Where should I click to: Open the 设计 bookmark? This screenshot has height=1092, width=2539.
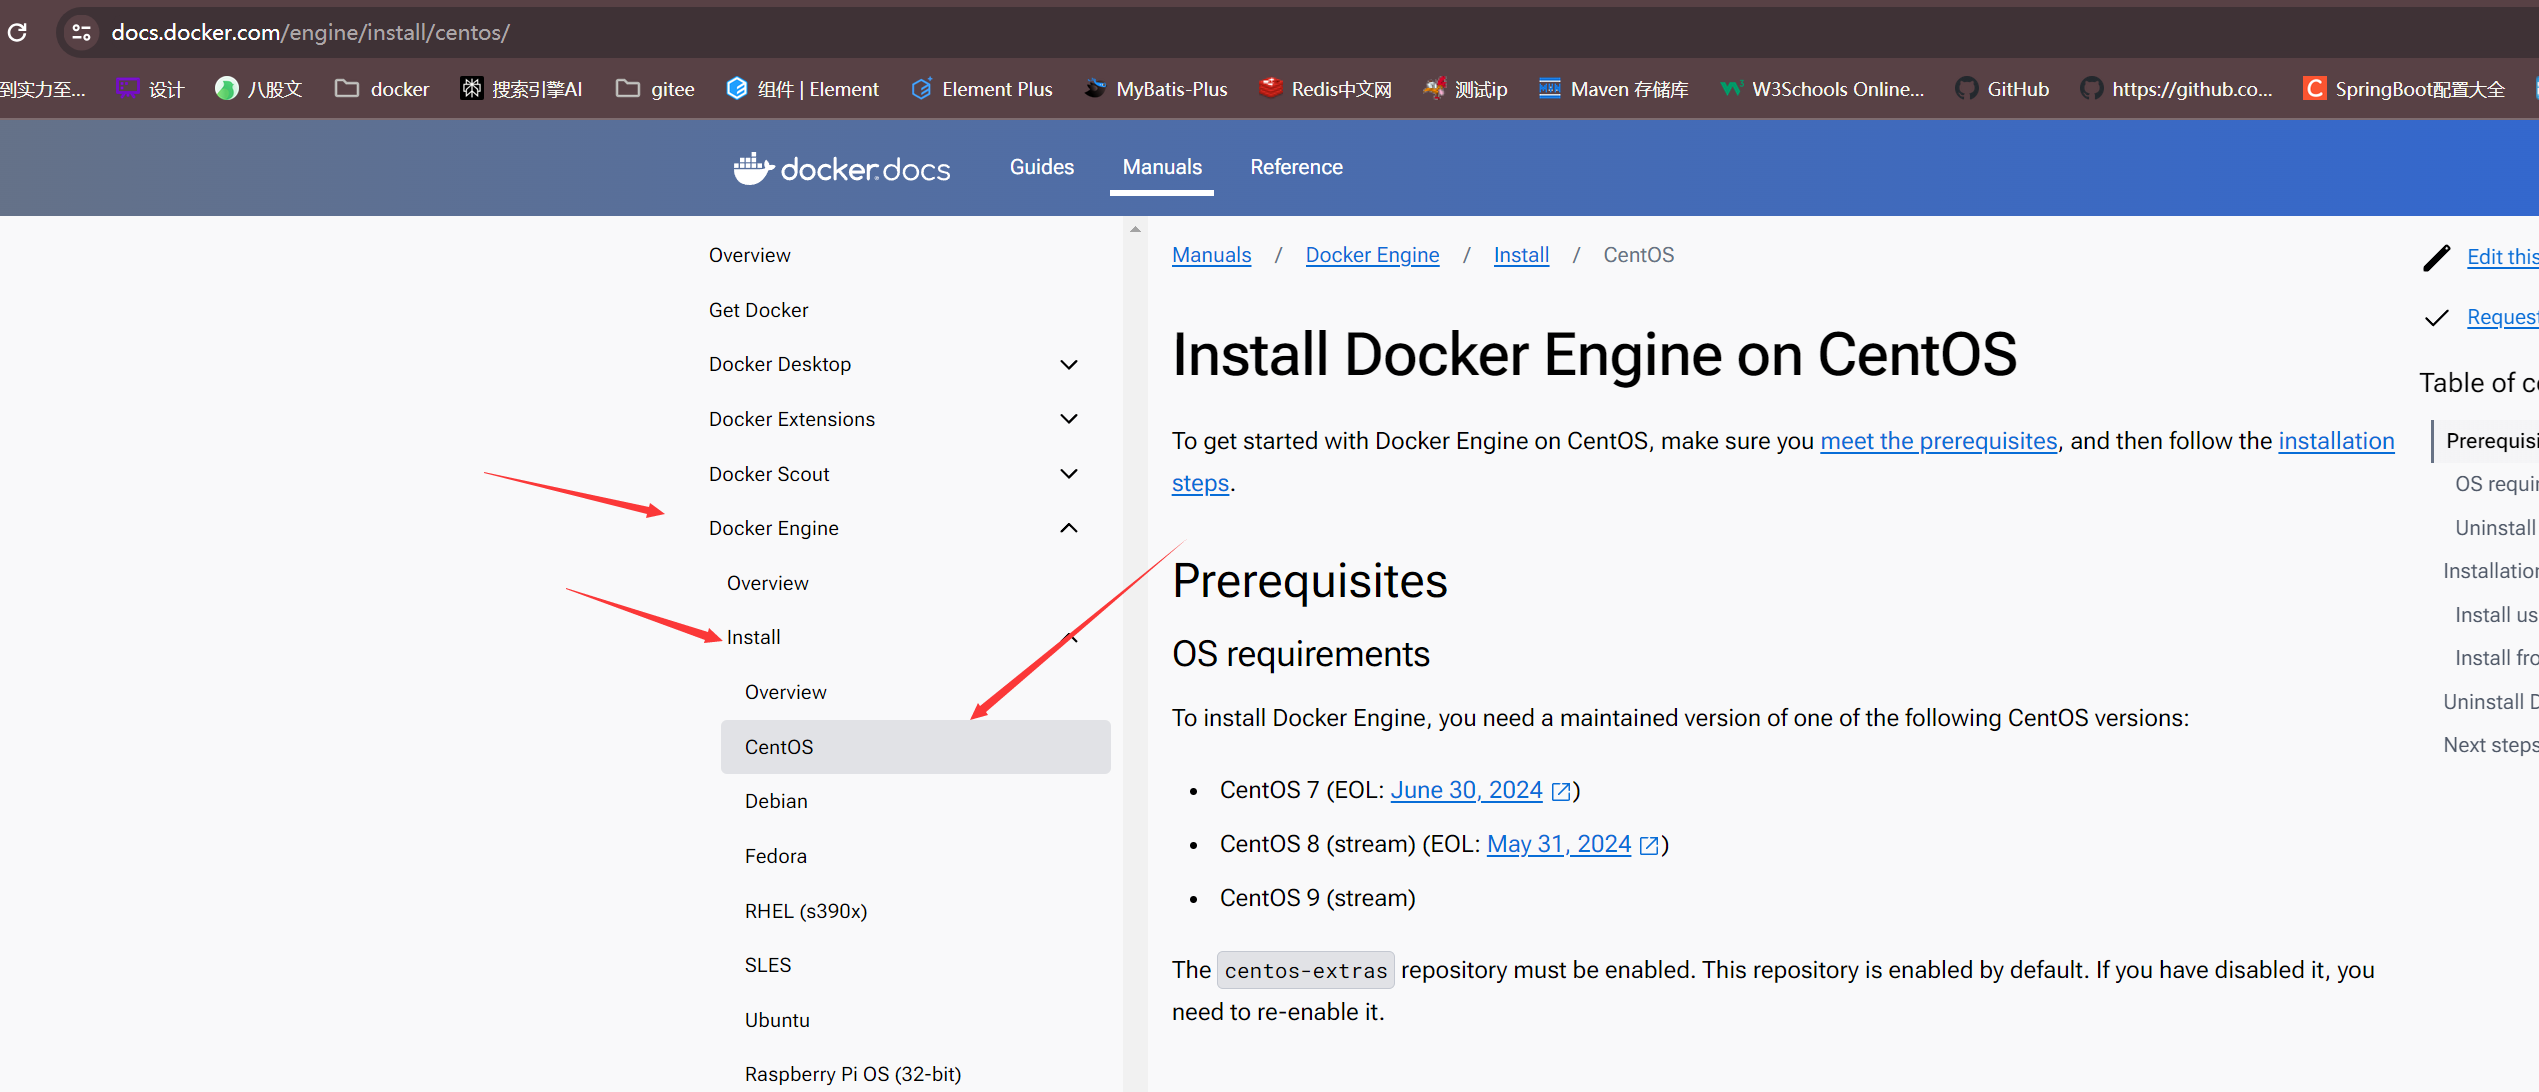150,89
